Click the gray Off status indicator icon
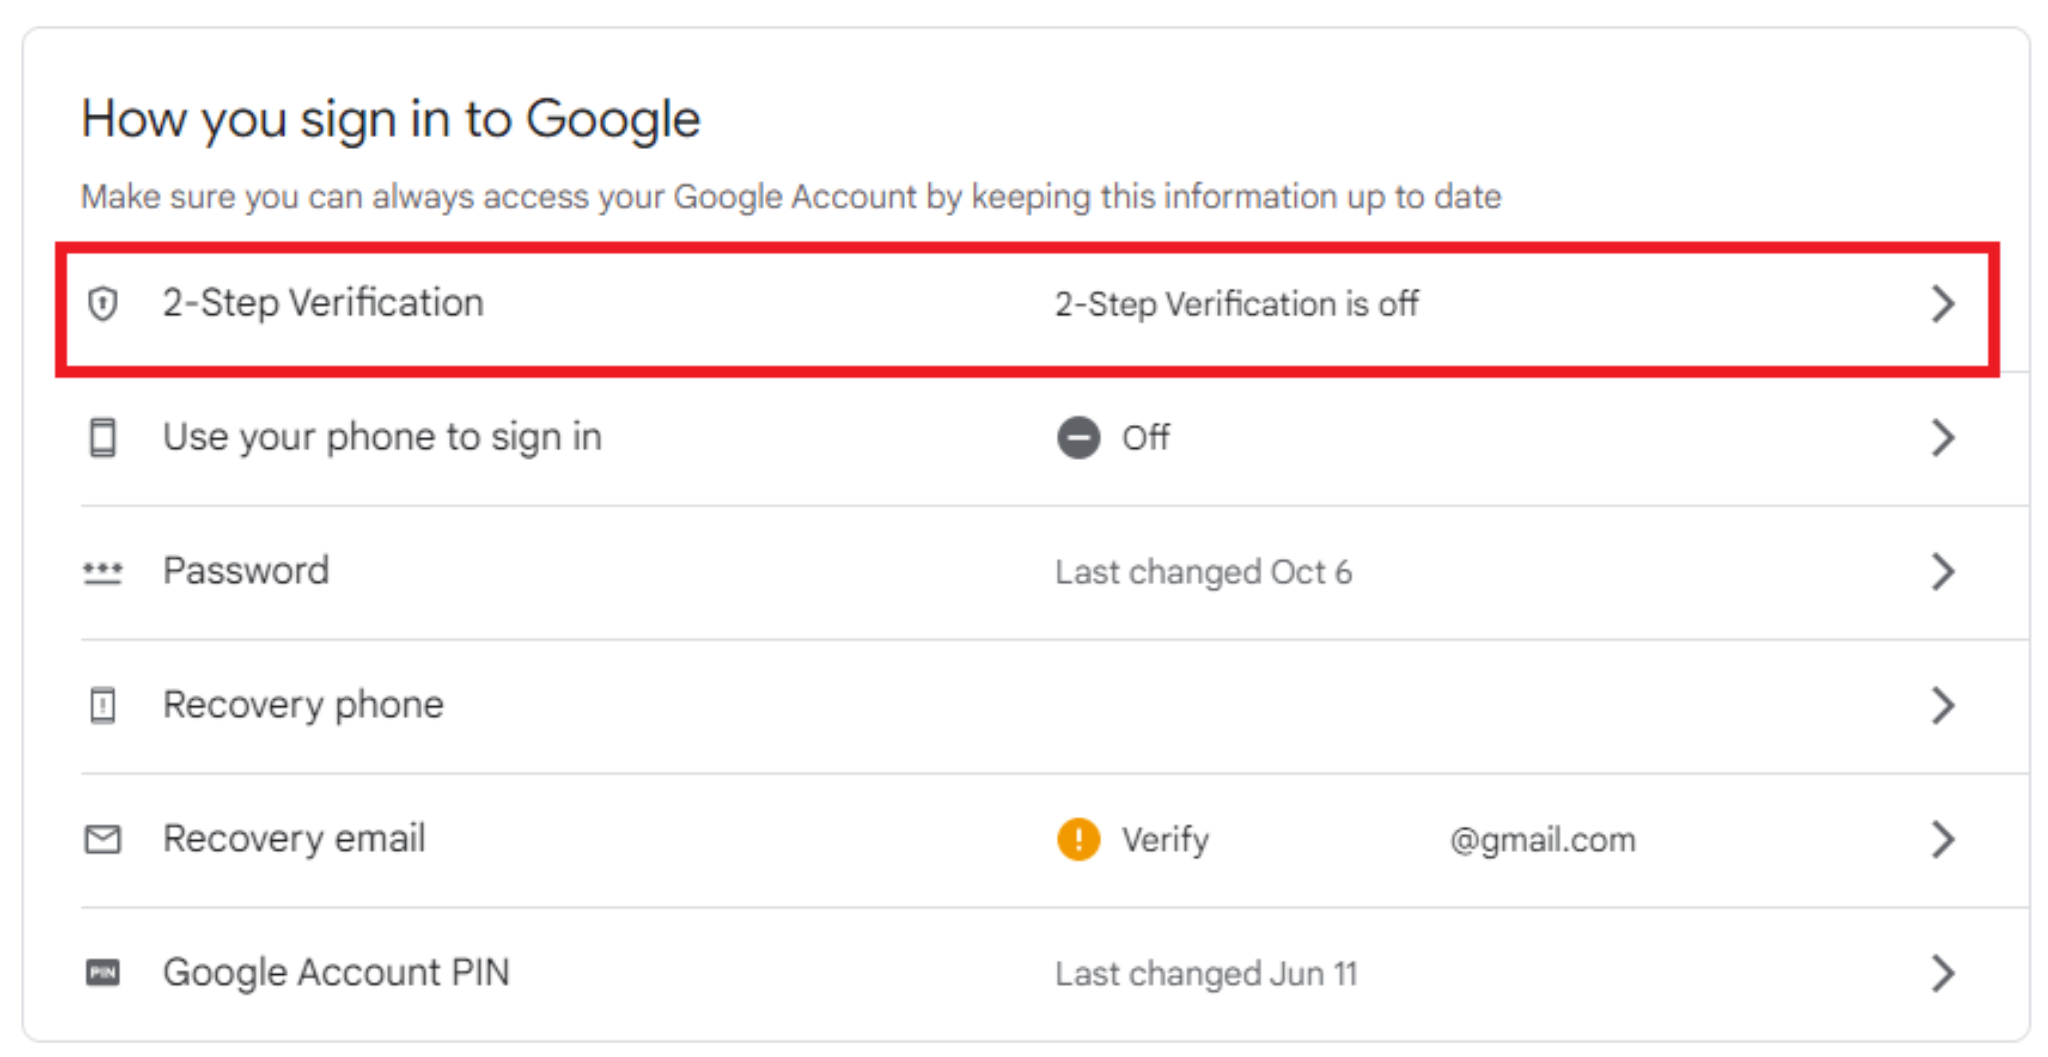Image resolution: width=2048 pixels, height=1057 pixels. click(x=1077, y=437)
